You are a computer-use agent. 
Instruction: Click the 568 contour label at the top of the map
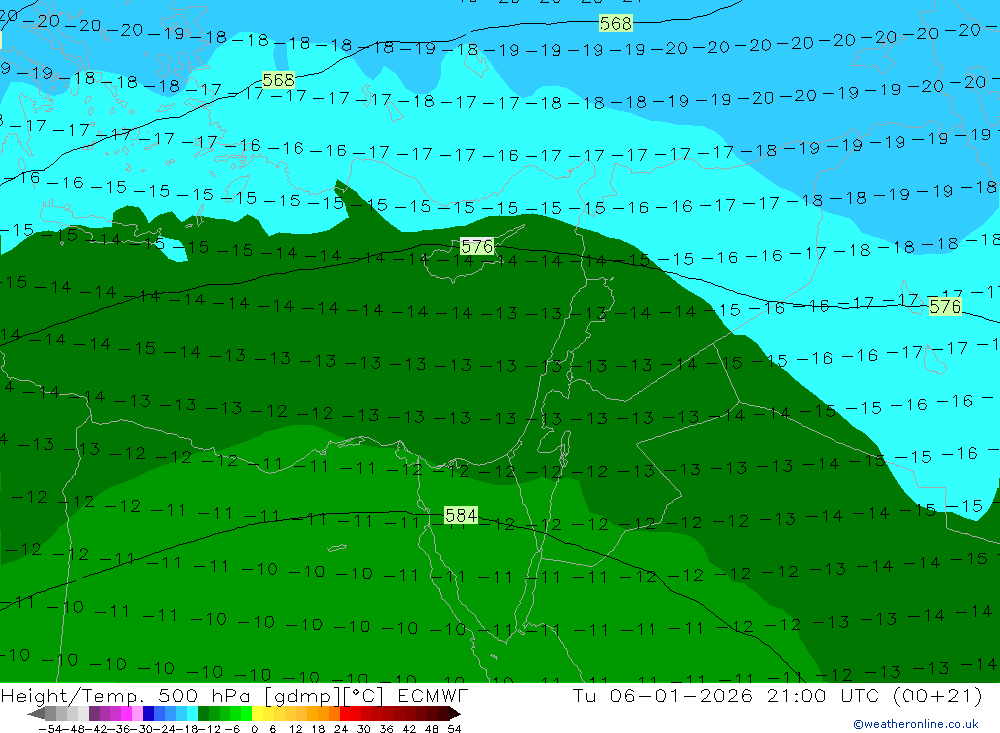click(615, 24)
